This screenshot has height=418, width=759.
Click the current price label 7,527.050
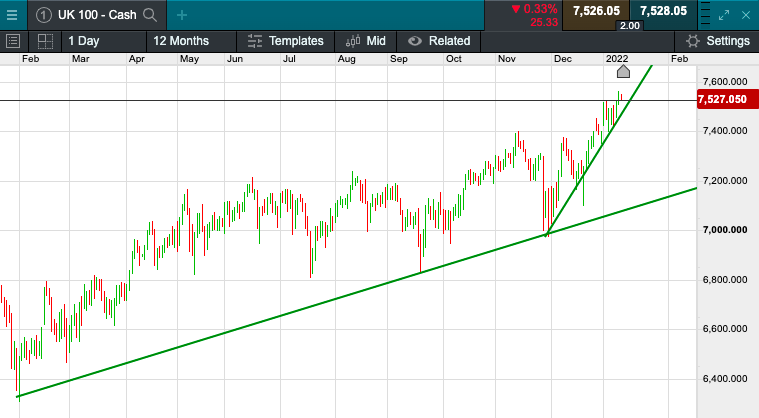pyautogui.click(x=726, y=100)
